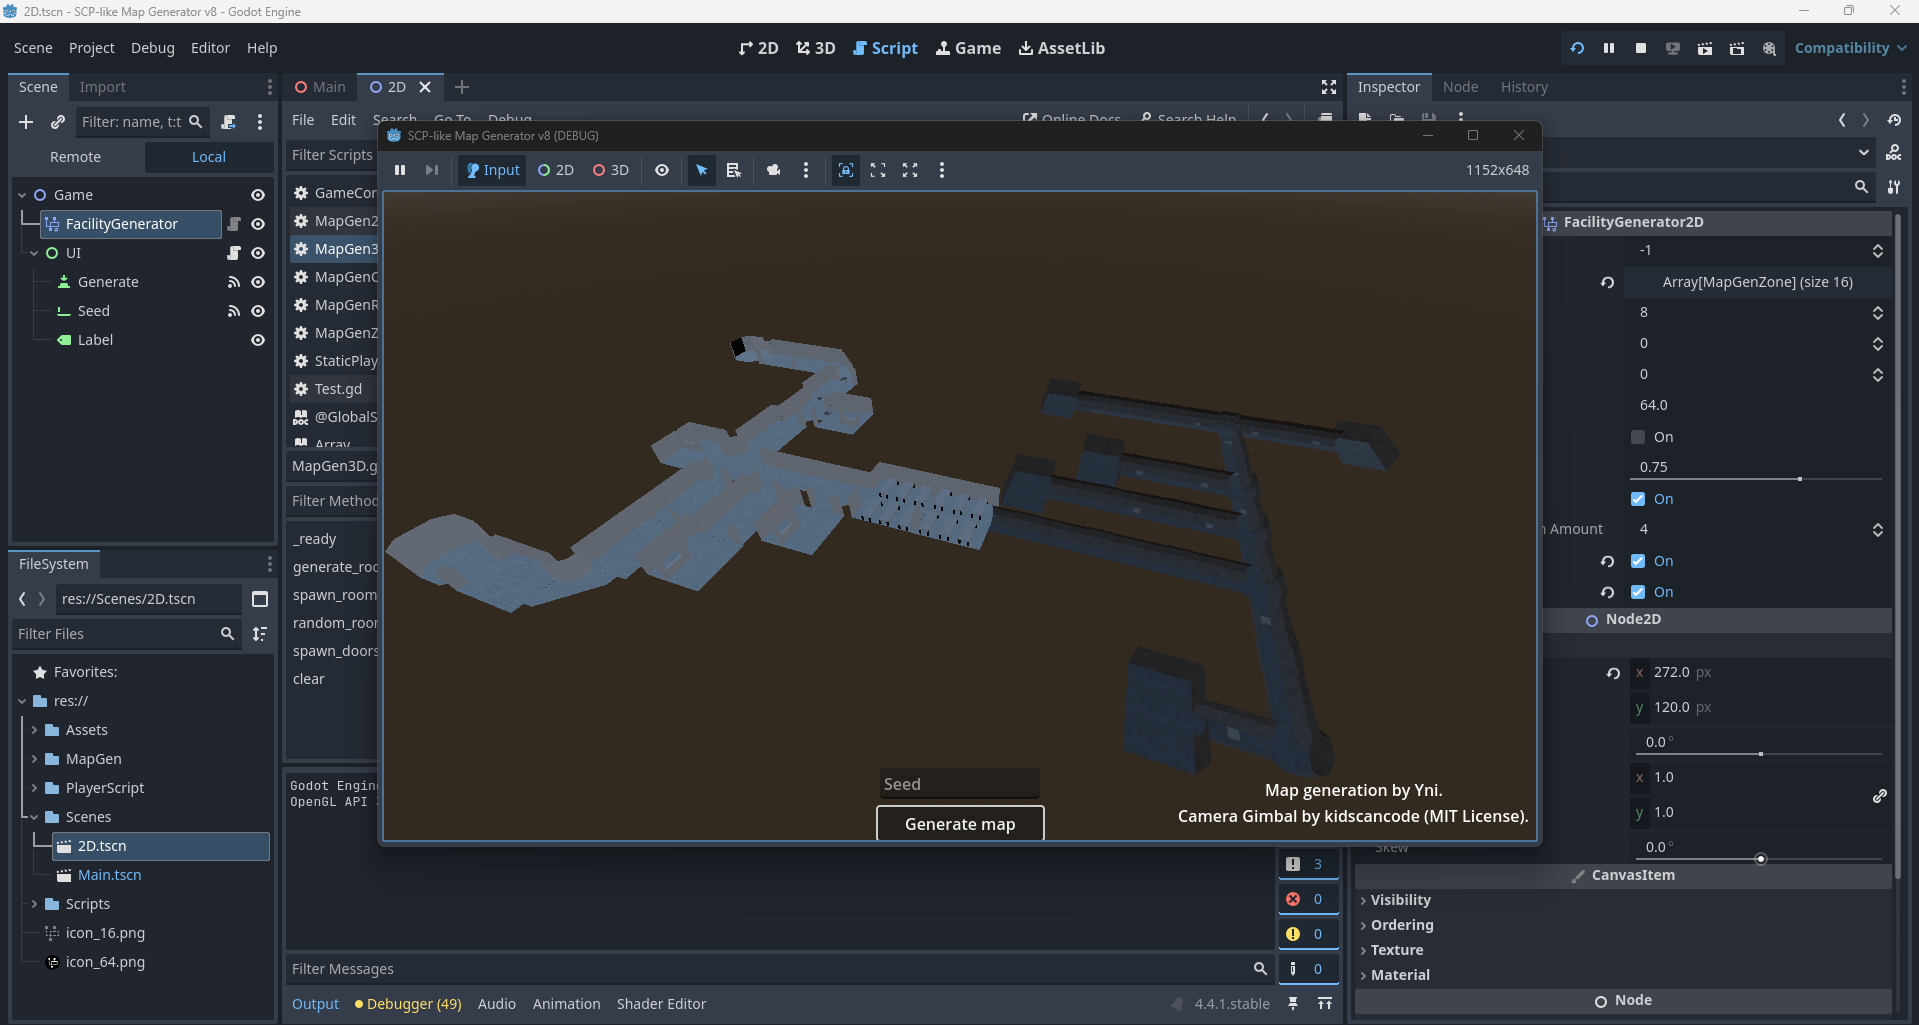This screenshot has width=1919, height=1025.
Task: Run the current scene
Action: tap(1705, 48)
